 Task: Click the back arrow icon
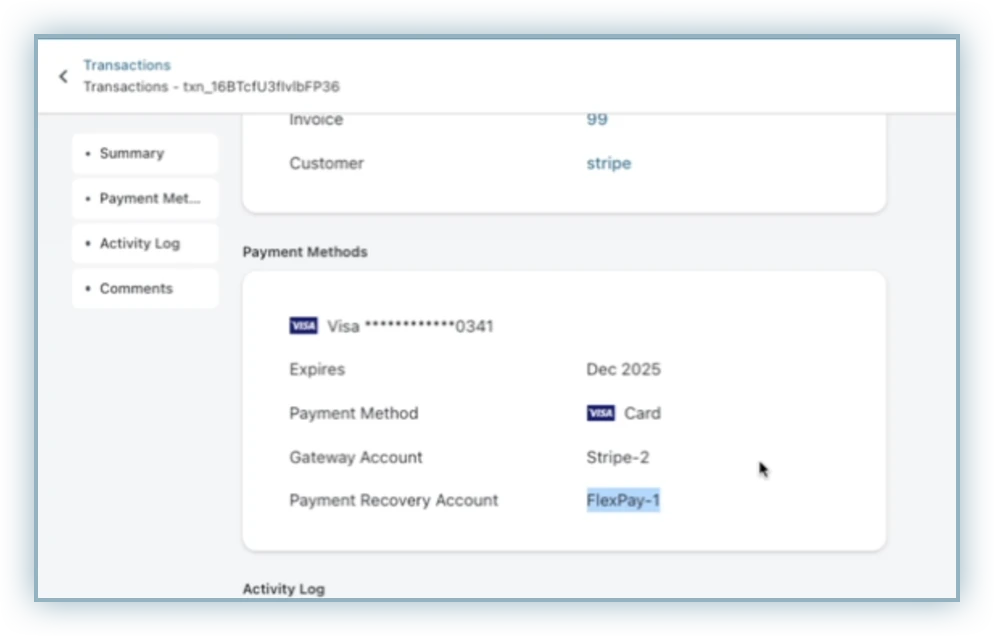[63, 76]
